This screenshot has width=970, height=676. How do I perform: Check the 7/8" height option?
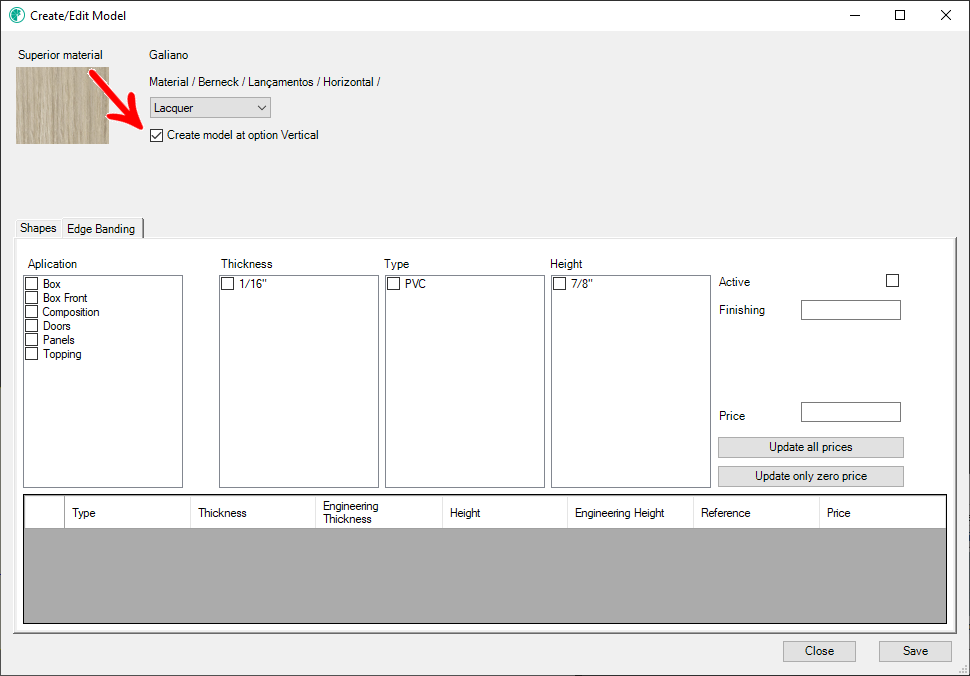pos(560,284)
